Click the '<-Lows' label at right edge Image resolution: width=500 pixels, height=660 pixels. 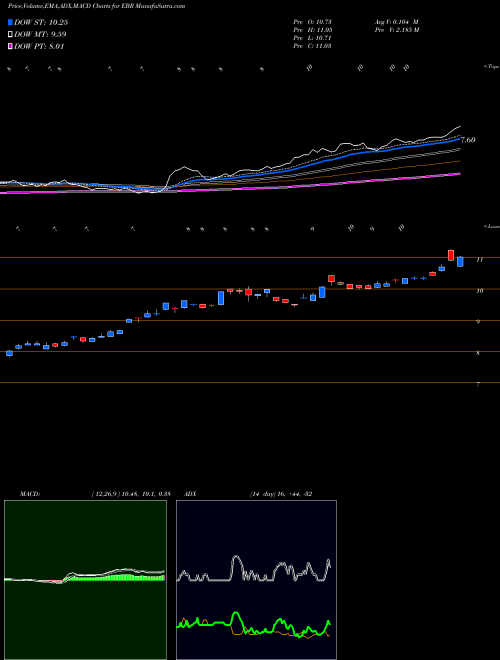(x=491, y=226)
